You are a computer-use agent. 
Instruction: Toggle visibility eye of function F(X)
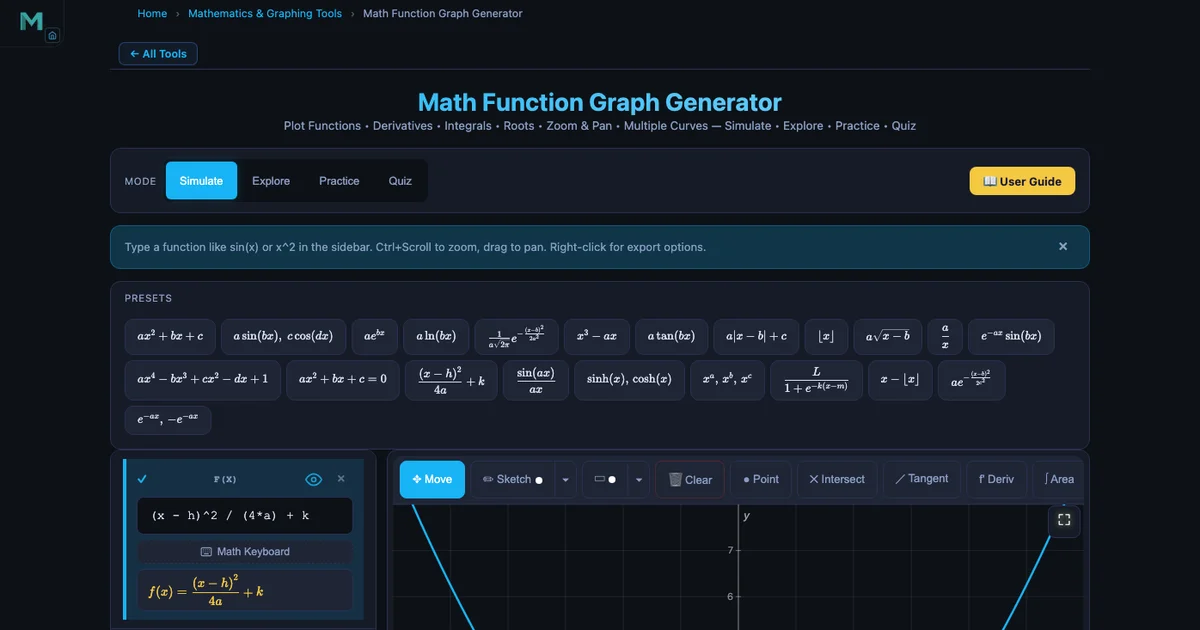pos(313,479)
